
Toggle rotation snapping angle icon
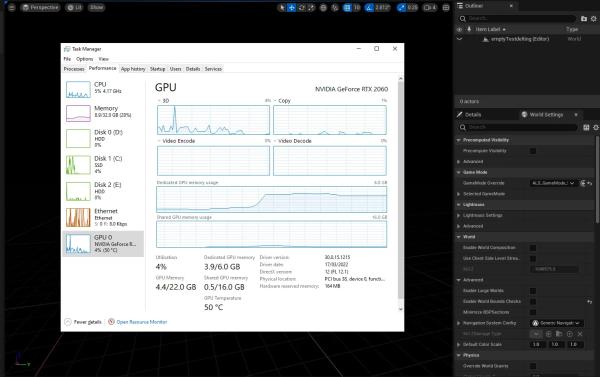(369, 8)
